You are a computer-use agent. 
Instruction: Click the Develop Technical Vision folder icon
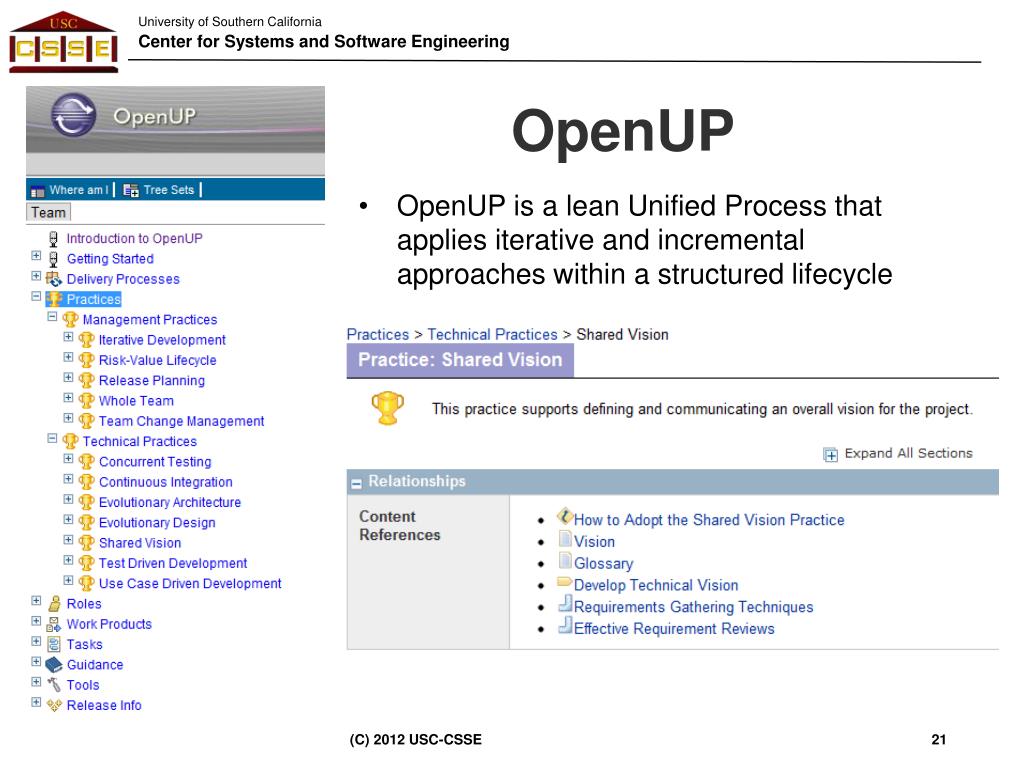565,582
